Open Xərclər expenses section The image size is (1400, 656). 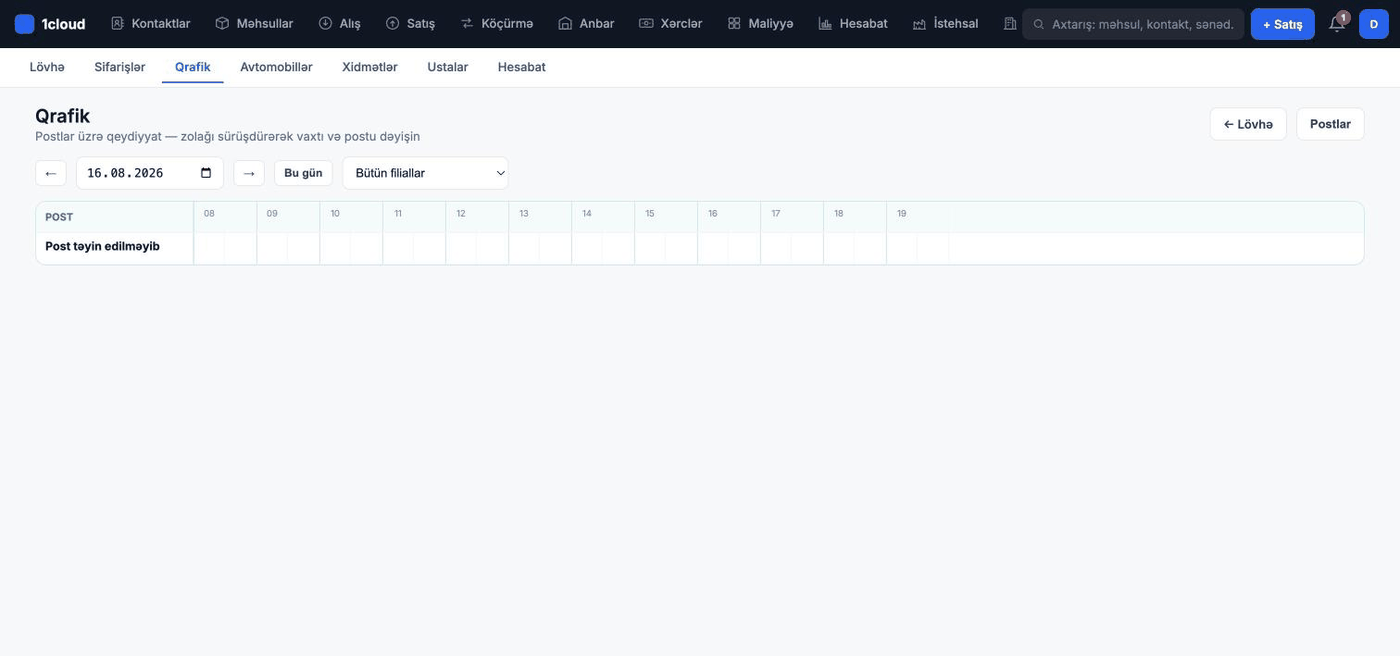click(670, 23)
